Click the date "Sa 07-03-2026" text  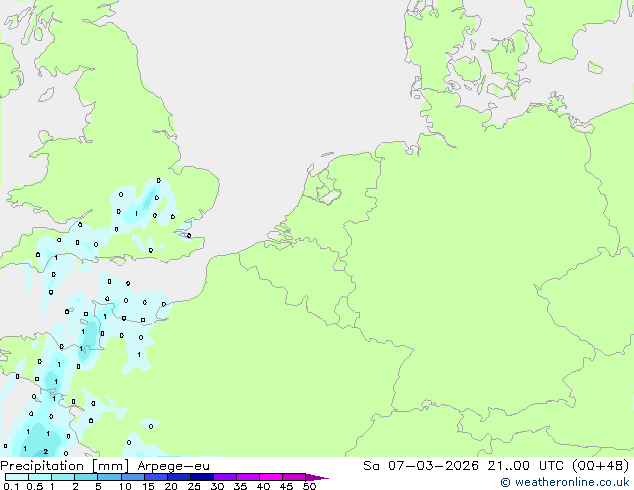(x=421, y=466)
